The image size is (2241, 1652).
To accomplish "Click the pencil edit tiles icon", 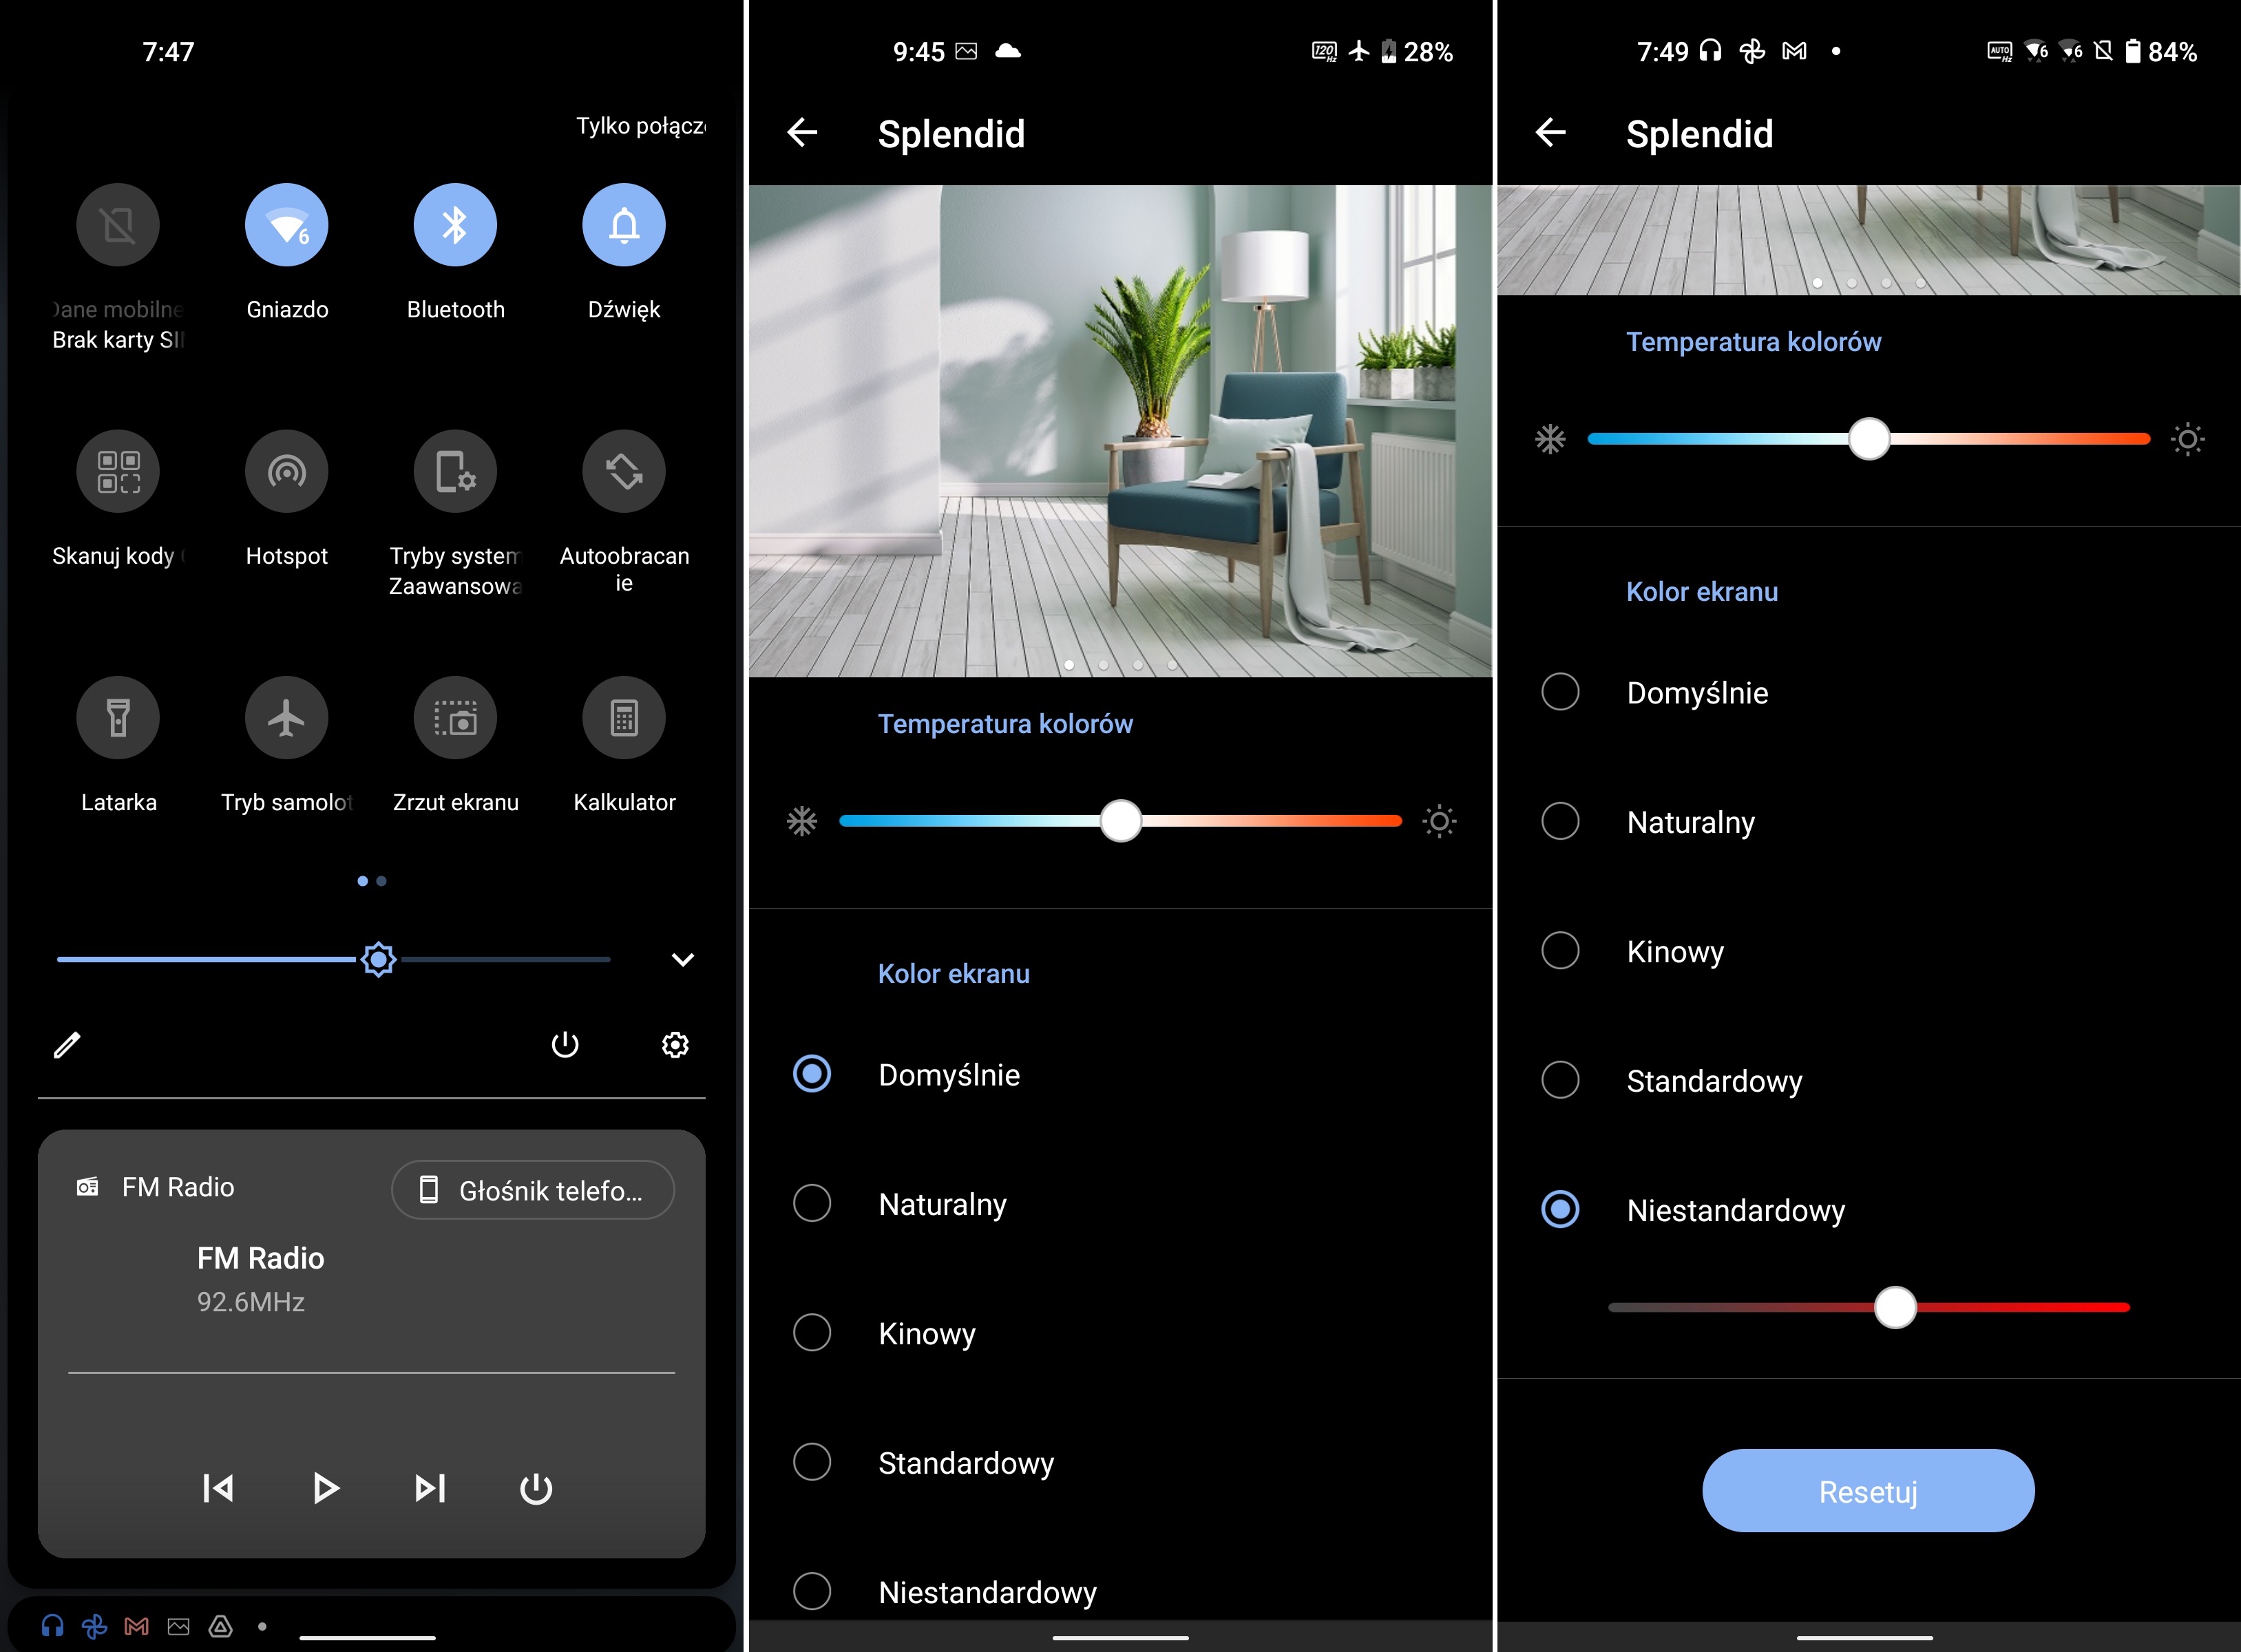I will (67, 1045).
